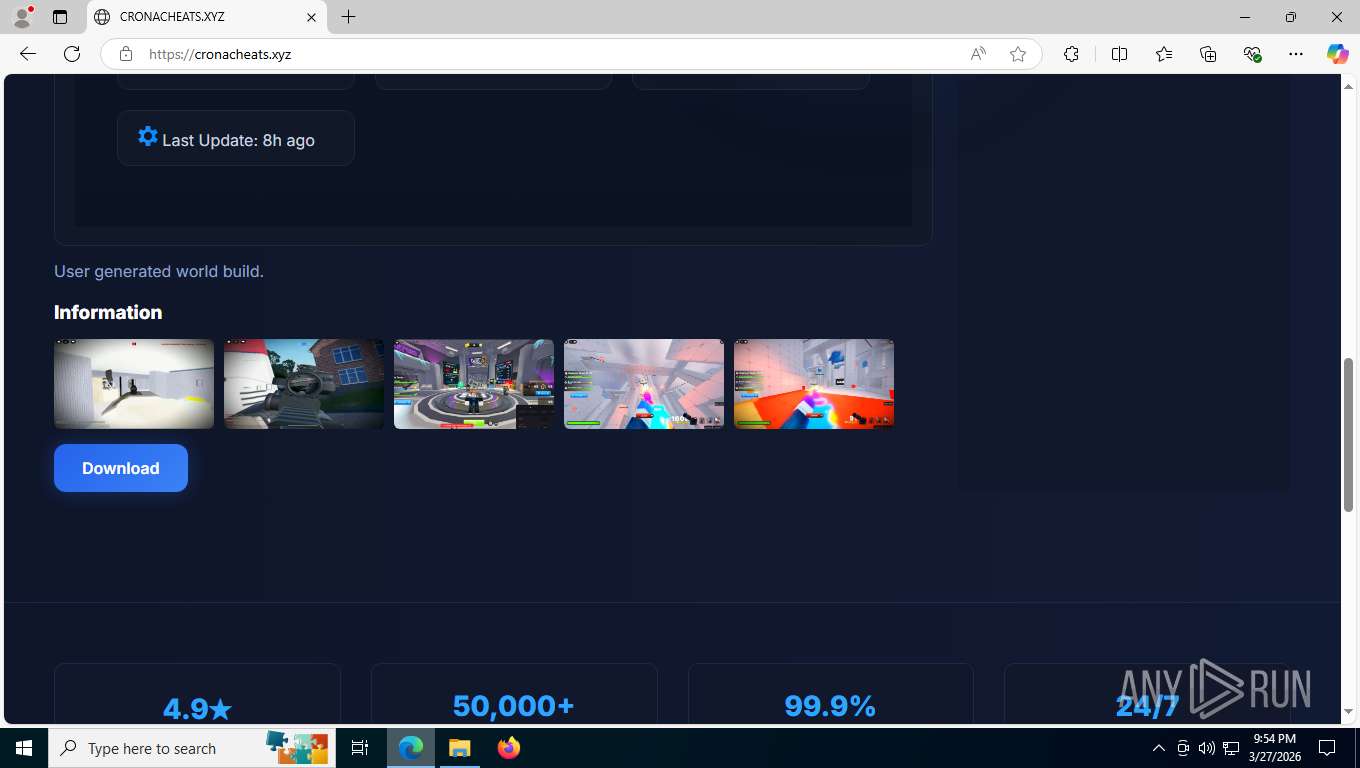
Task: Select the CRONACHEATS.XYZ tab
Action: 207,17
